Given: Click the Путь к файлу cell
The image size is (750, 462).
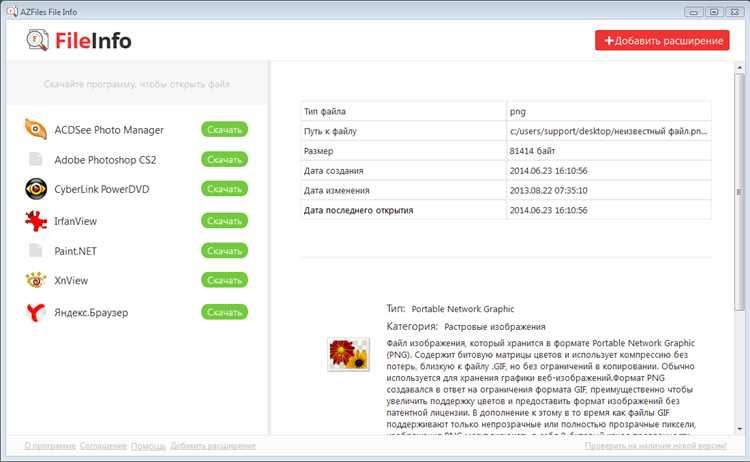Looking at the screenshot, I should pos(403,131).
